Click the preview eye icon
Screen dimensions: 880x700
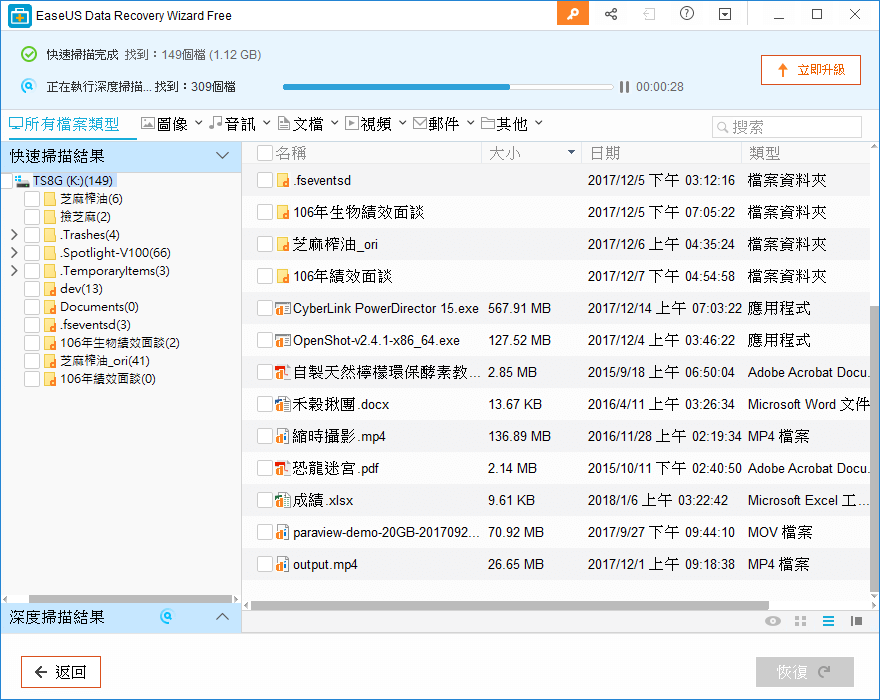coord(772,621)
